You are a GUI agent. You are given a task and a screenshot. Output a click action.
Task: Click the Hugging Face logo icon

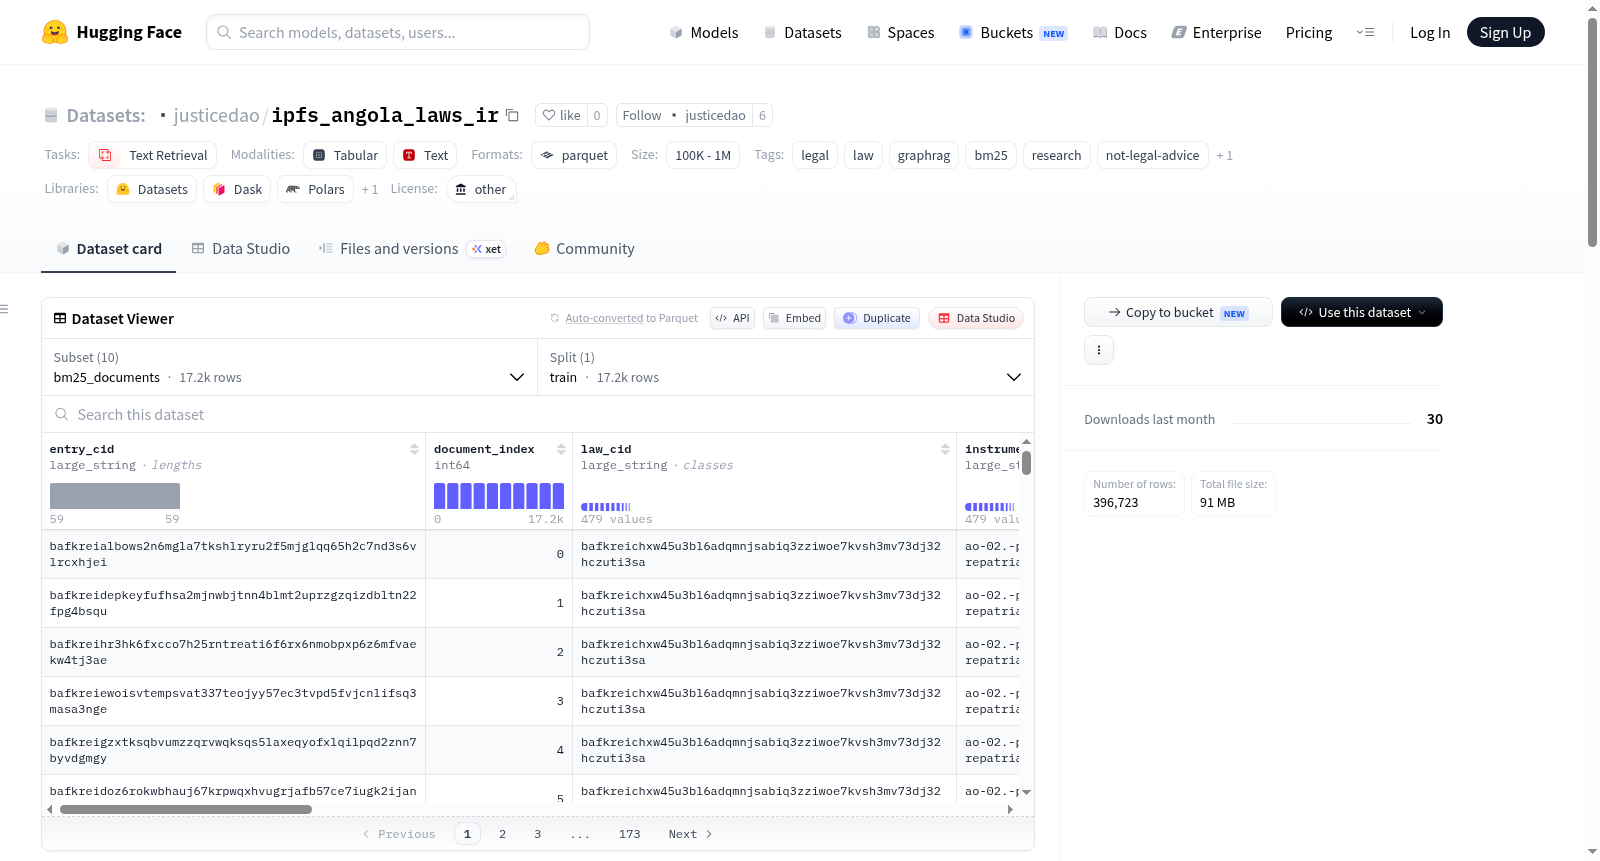point(55,32)
